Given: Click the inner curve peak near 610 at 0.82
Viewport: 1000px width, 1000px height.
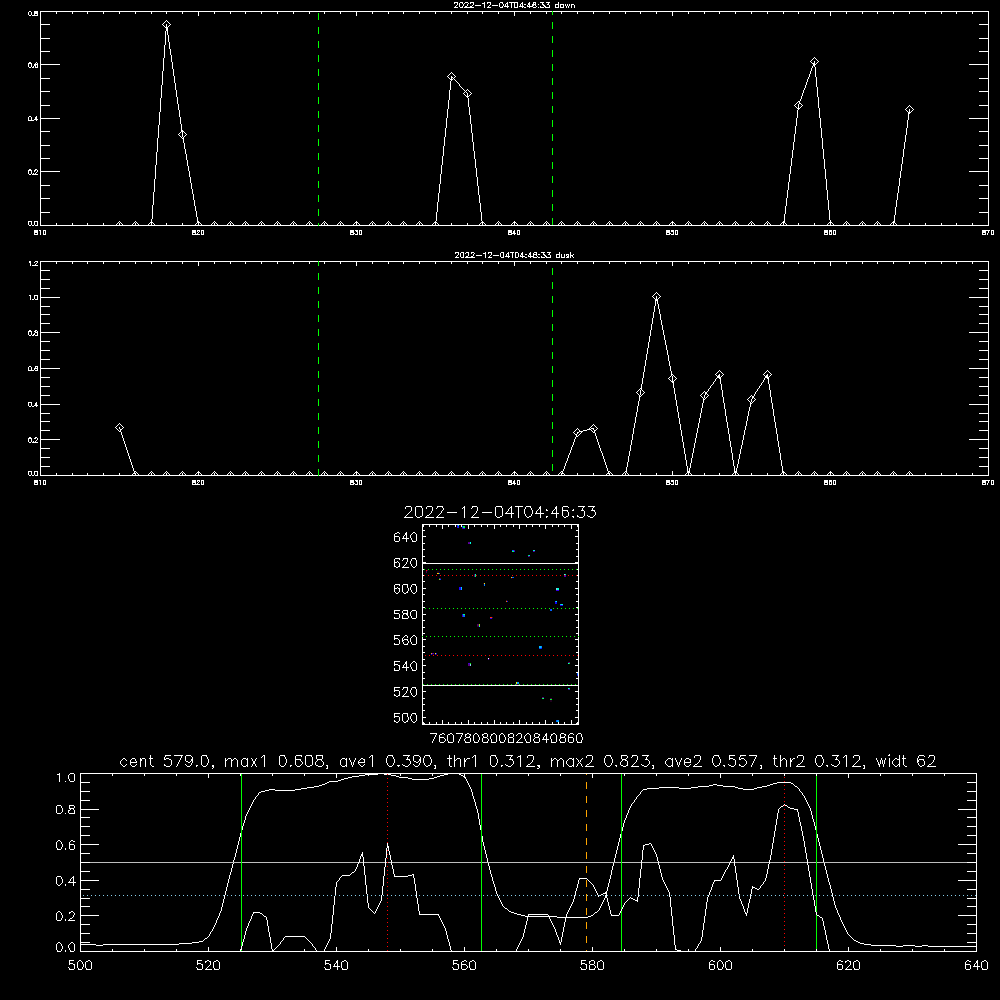Looking at the screenshot, I should pos(784,805).
